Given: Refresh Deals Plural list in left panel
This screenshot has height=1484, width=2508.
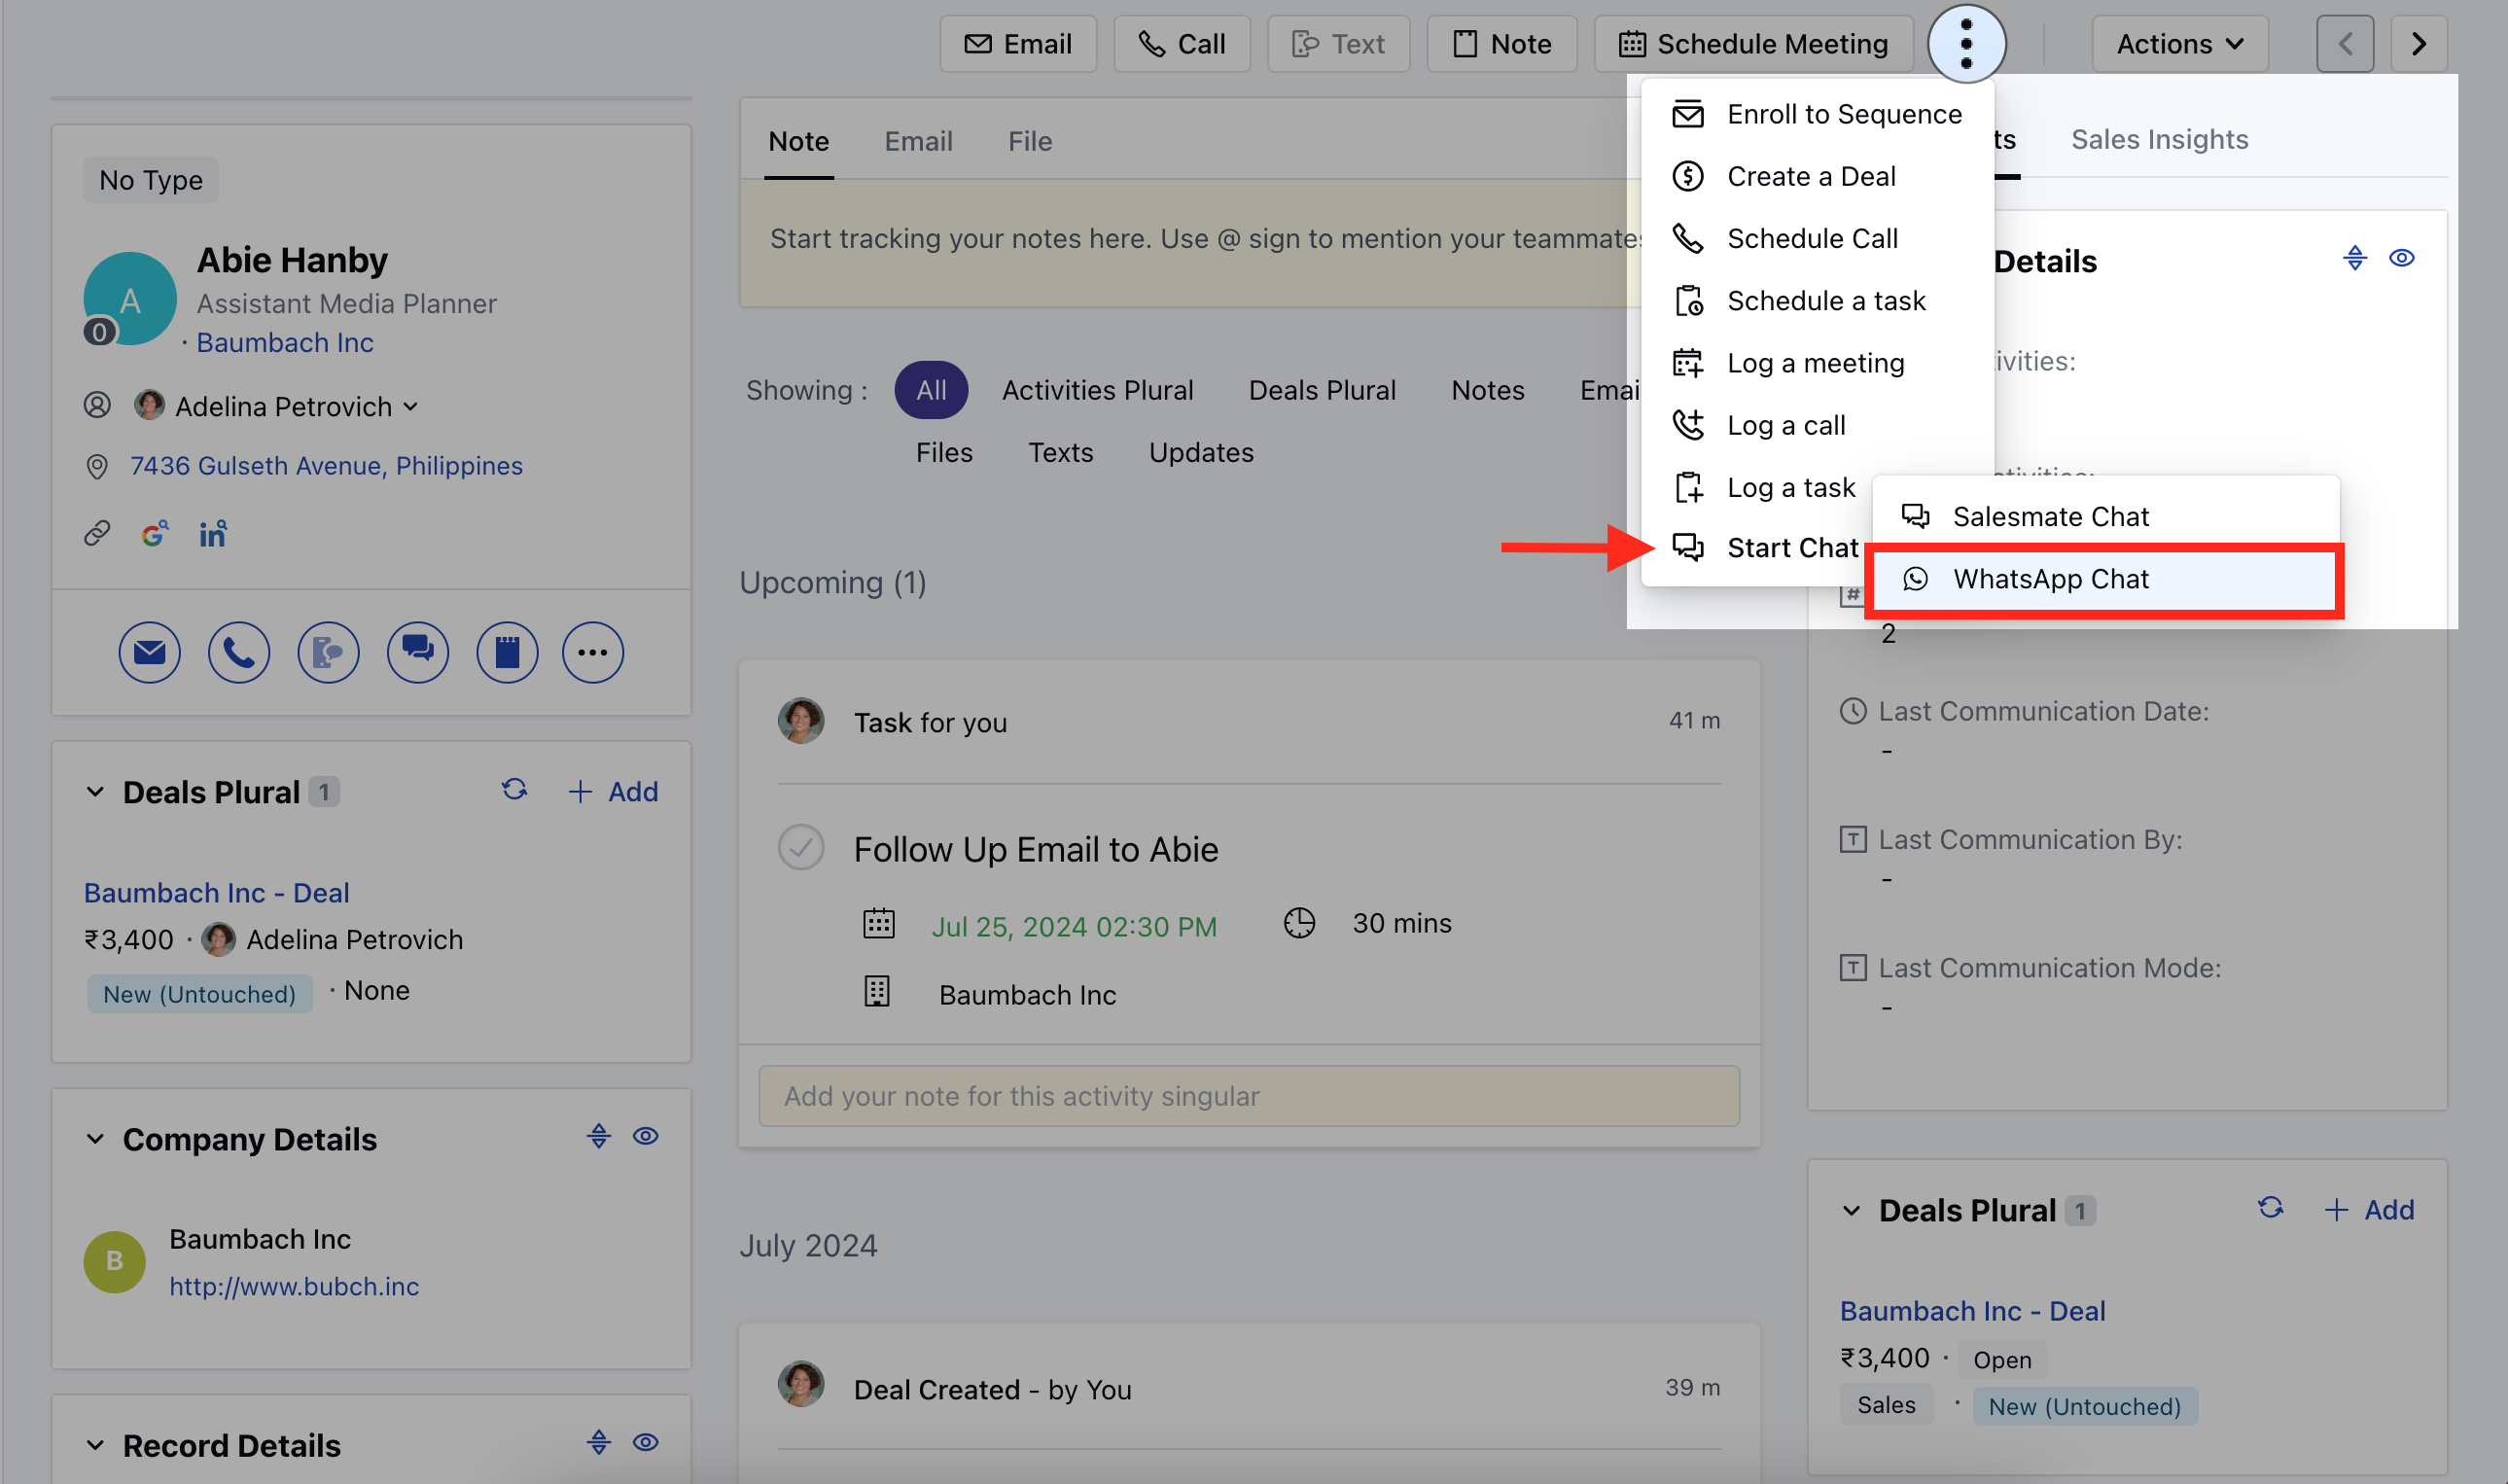Looking at the screenshot, I should [x=514, y=790].
